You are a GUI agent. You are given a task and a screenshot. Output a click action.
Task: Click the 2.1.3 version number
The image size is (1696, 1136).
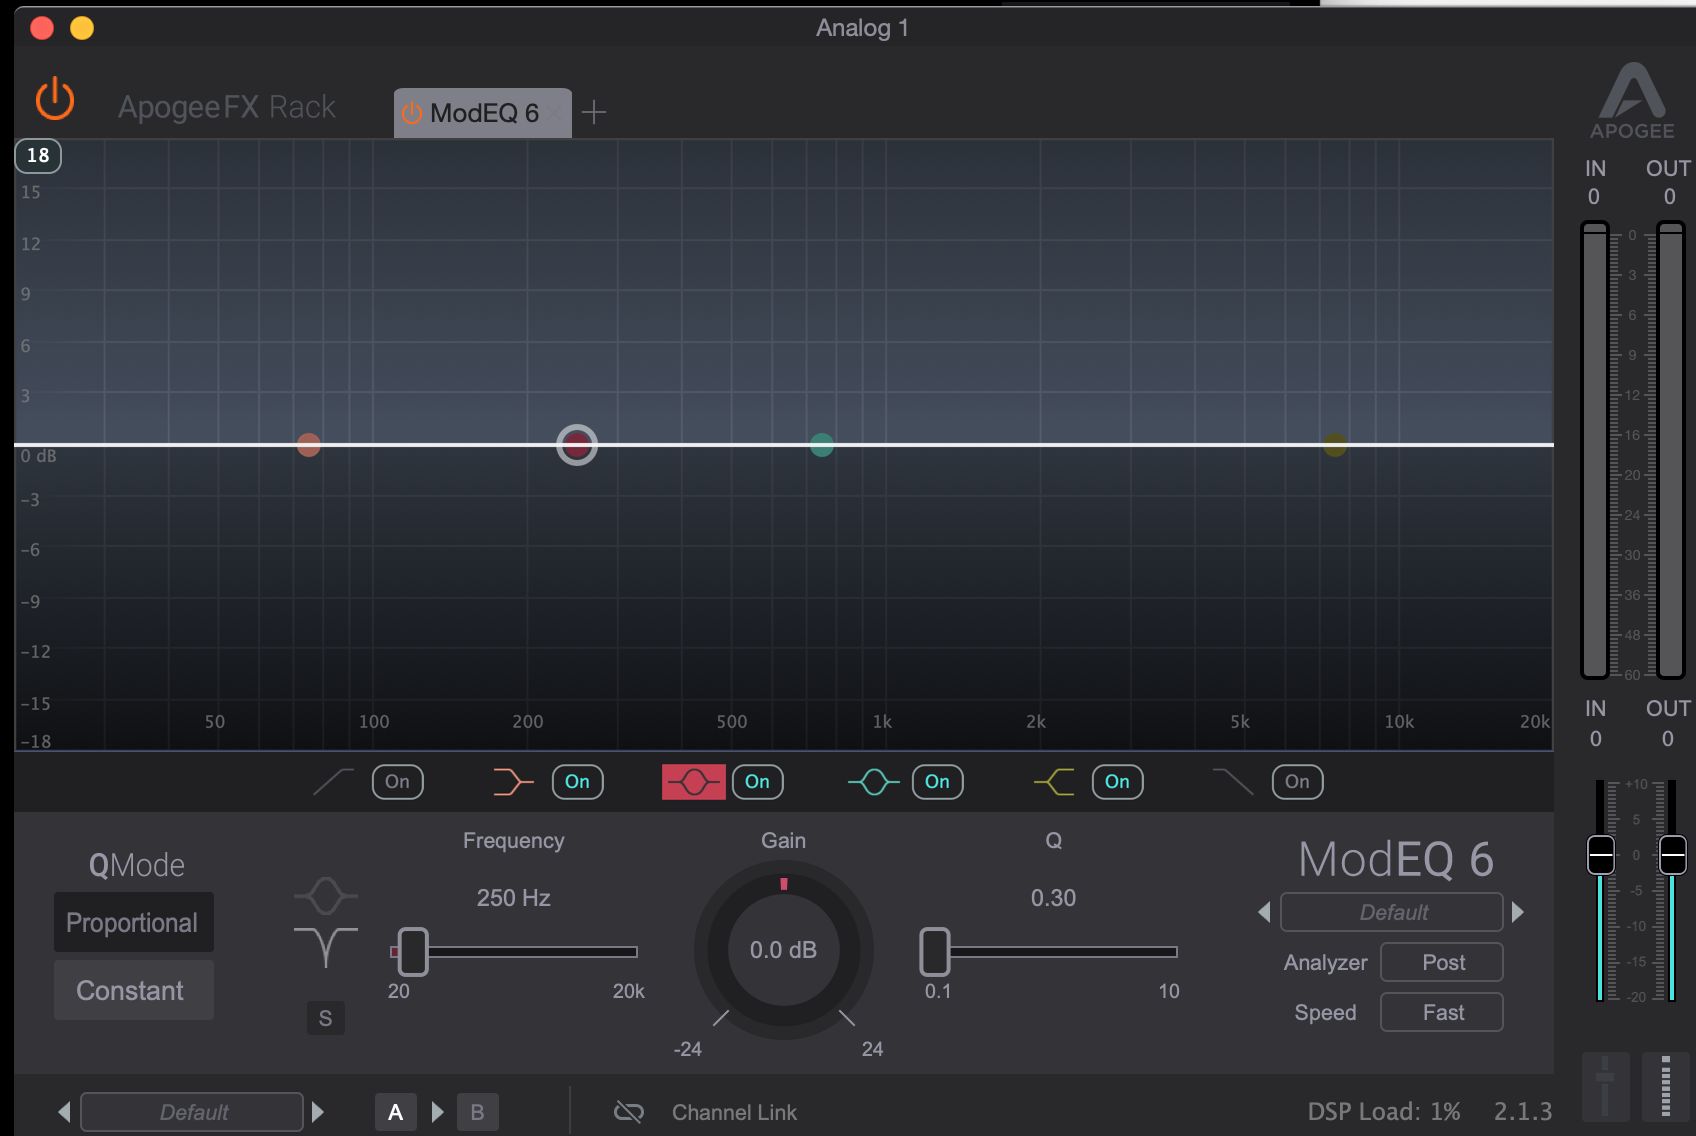1523,1111
